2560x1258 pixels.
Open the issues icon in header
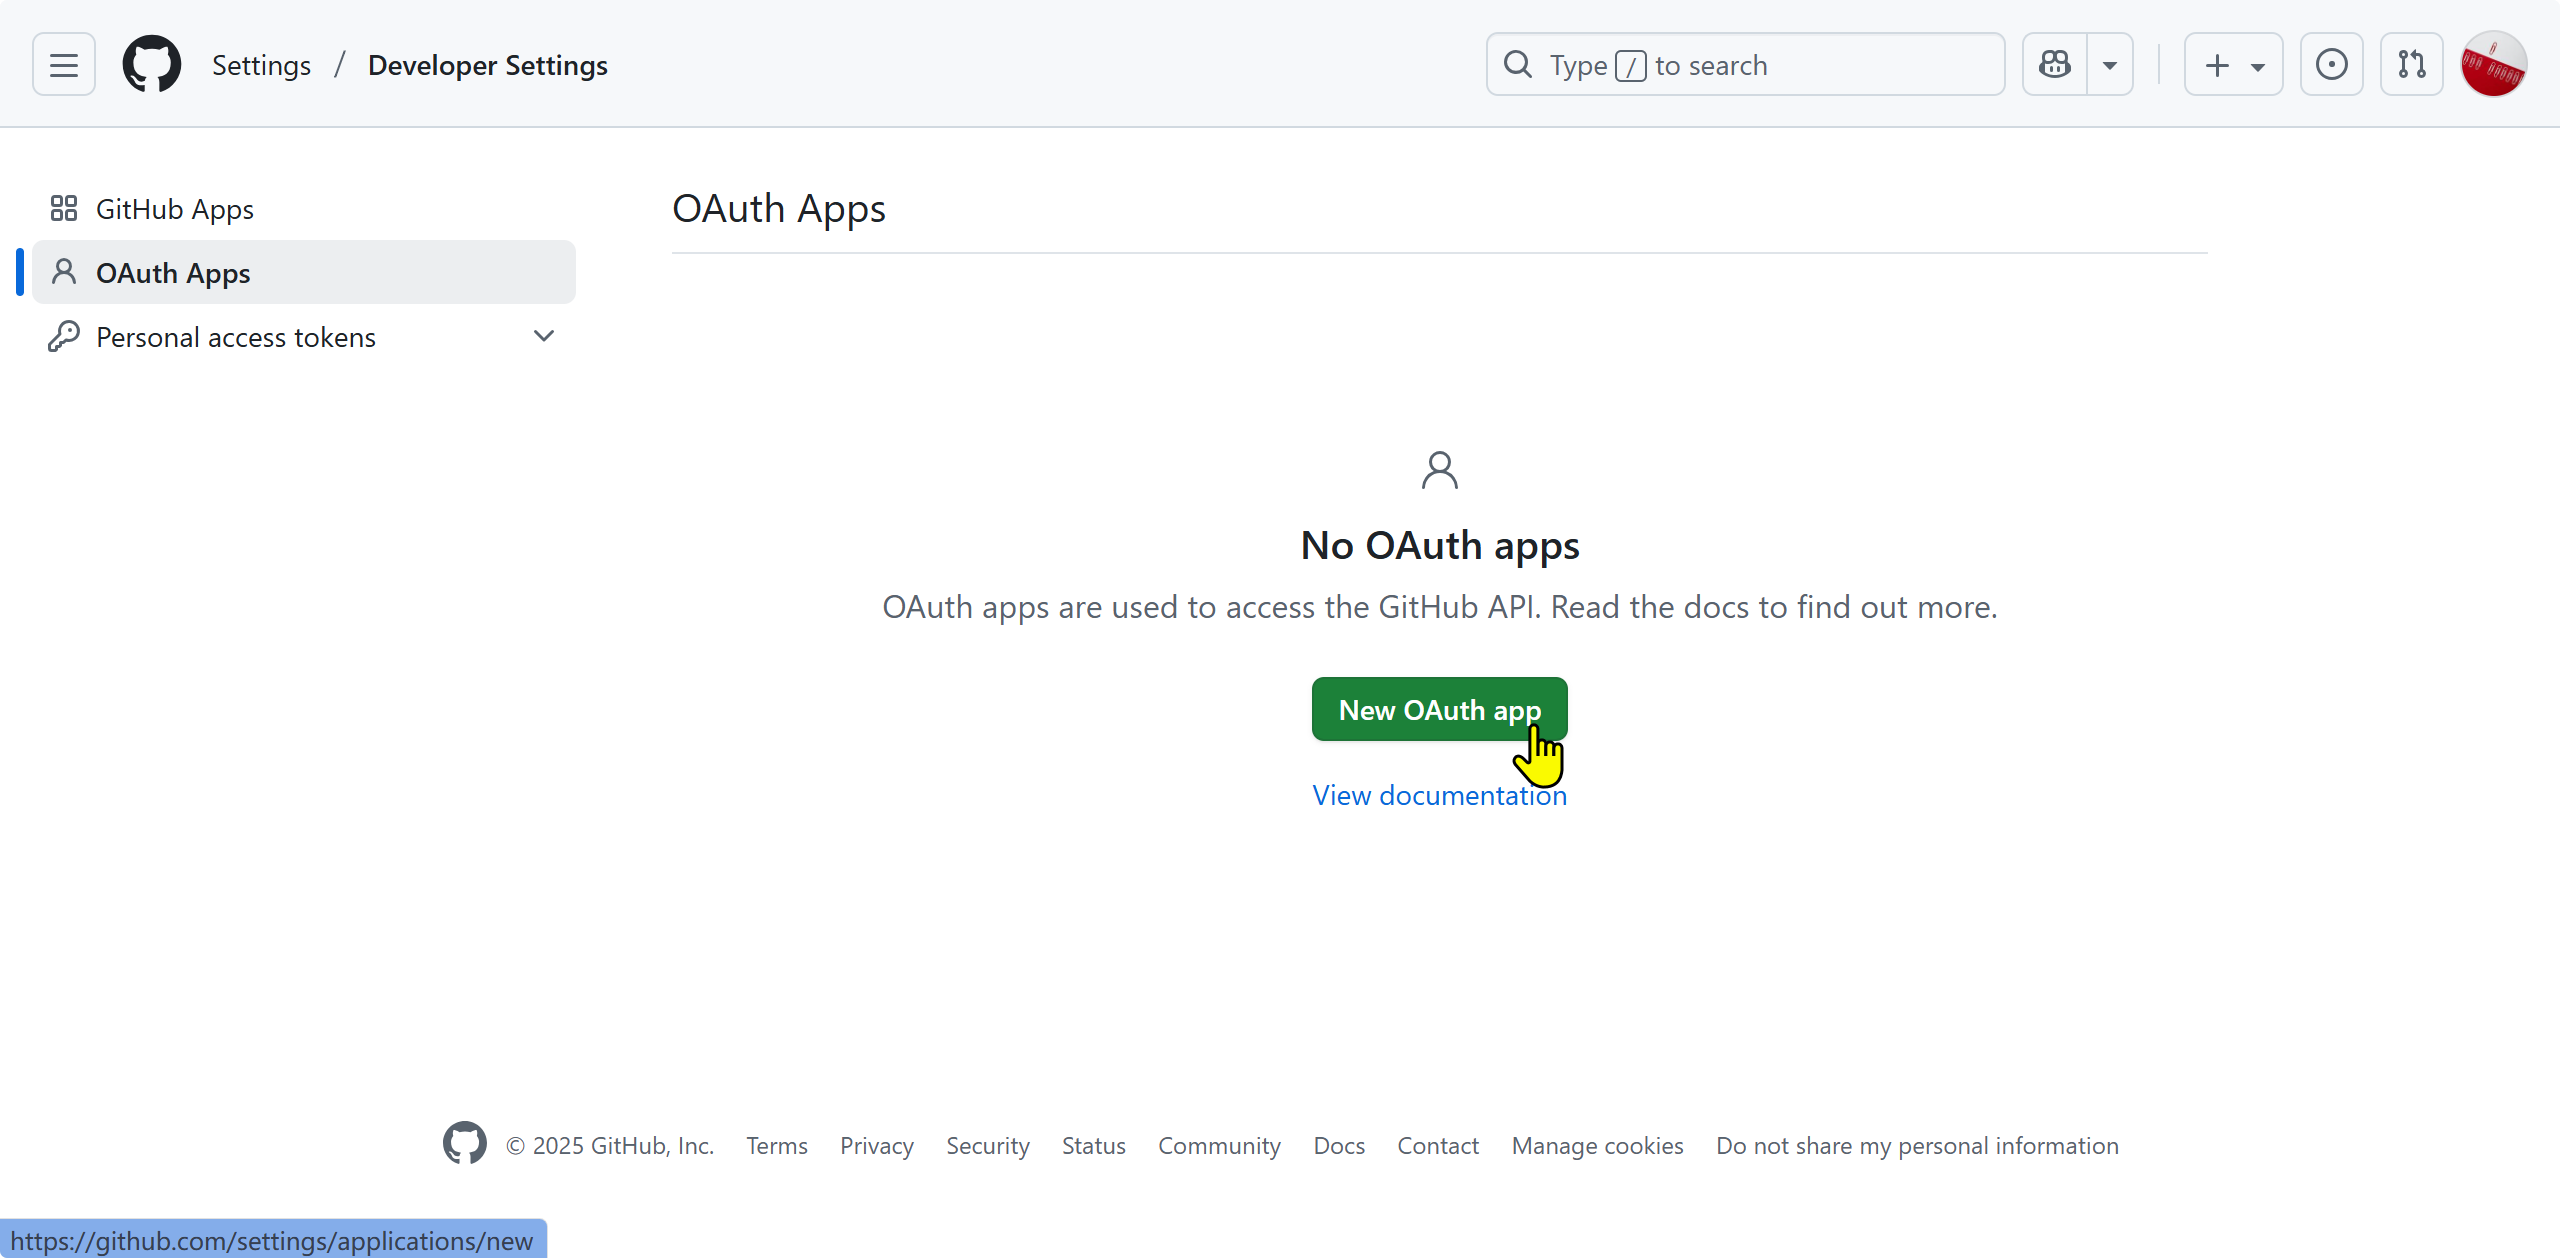tap(2331, 65)
